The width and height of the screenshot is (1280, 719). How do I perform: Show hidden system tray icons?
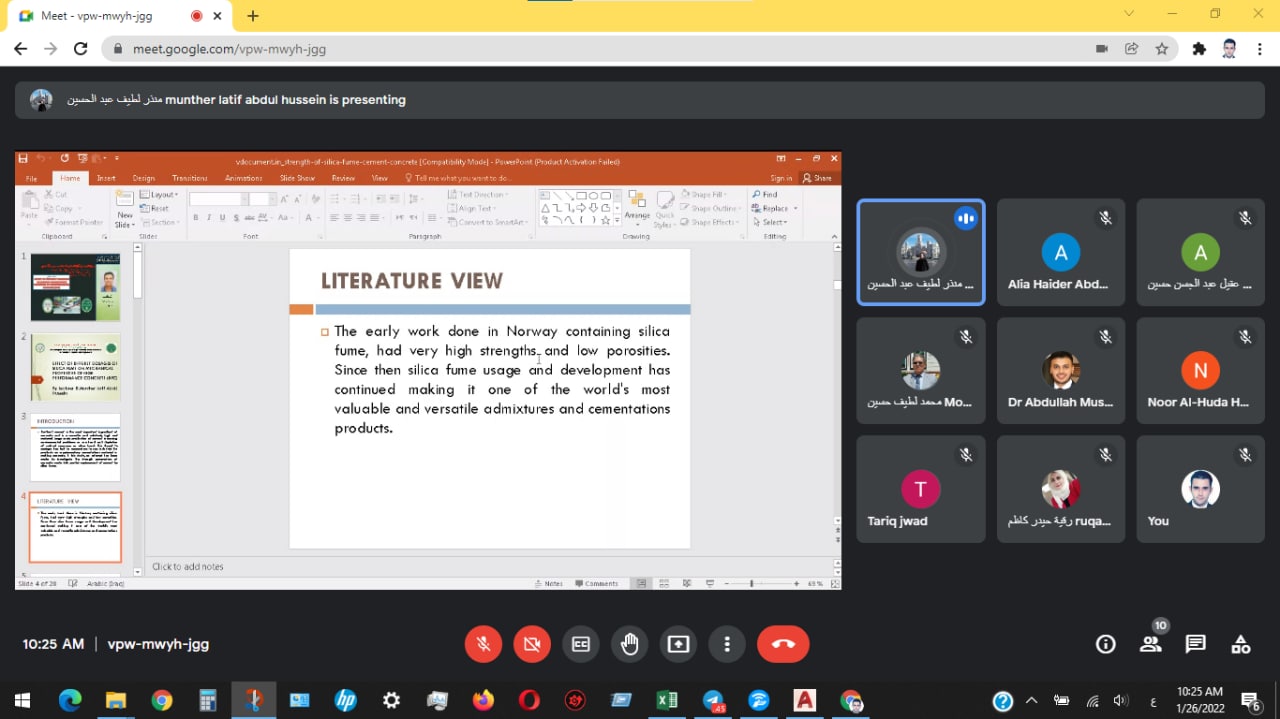pos(1032,700)
